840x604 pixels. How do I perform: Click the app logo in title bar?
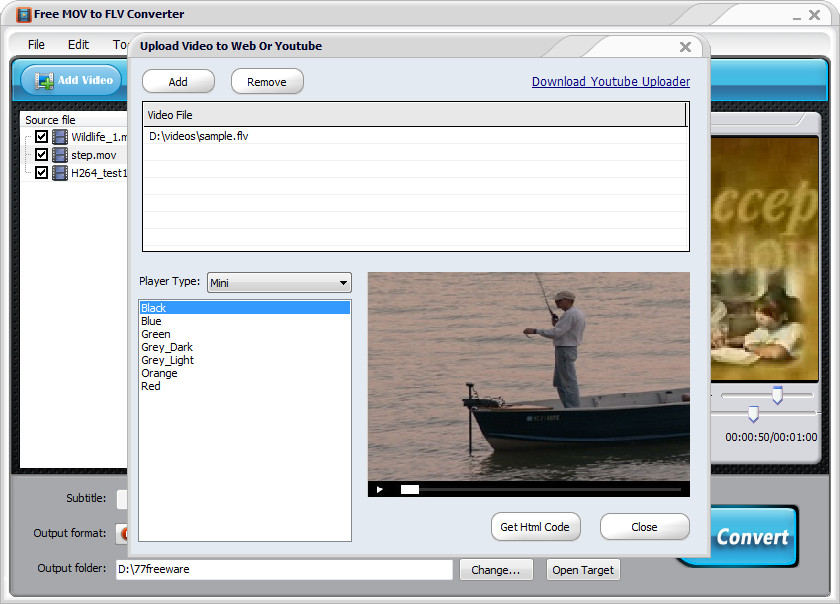pyautogui.click(x=24, y=14)
